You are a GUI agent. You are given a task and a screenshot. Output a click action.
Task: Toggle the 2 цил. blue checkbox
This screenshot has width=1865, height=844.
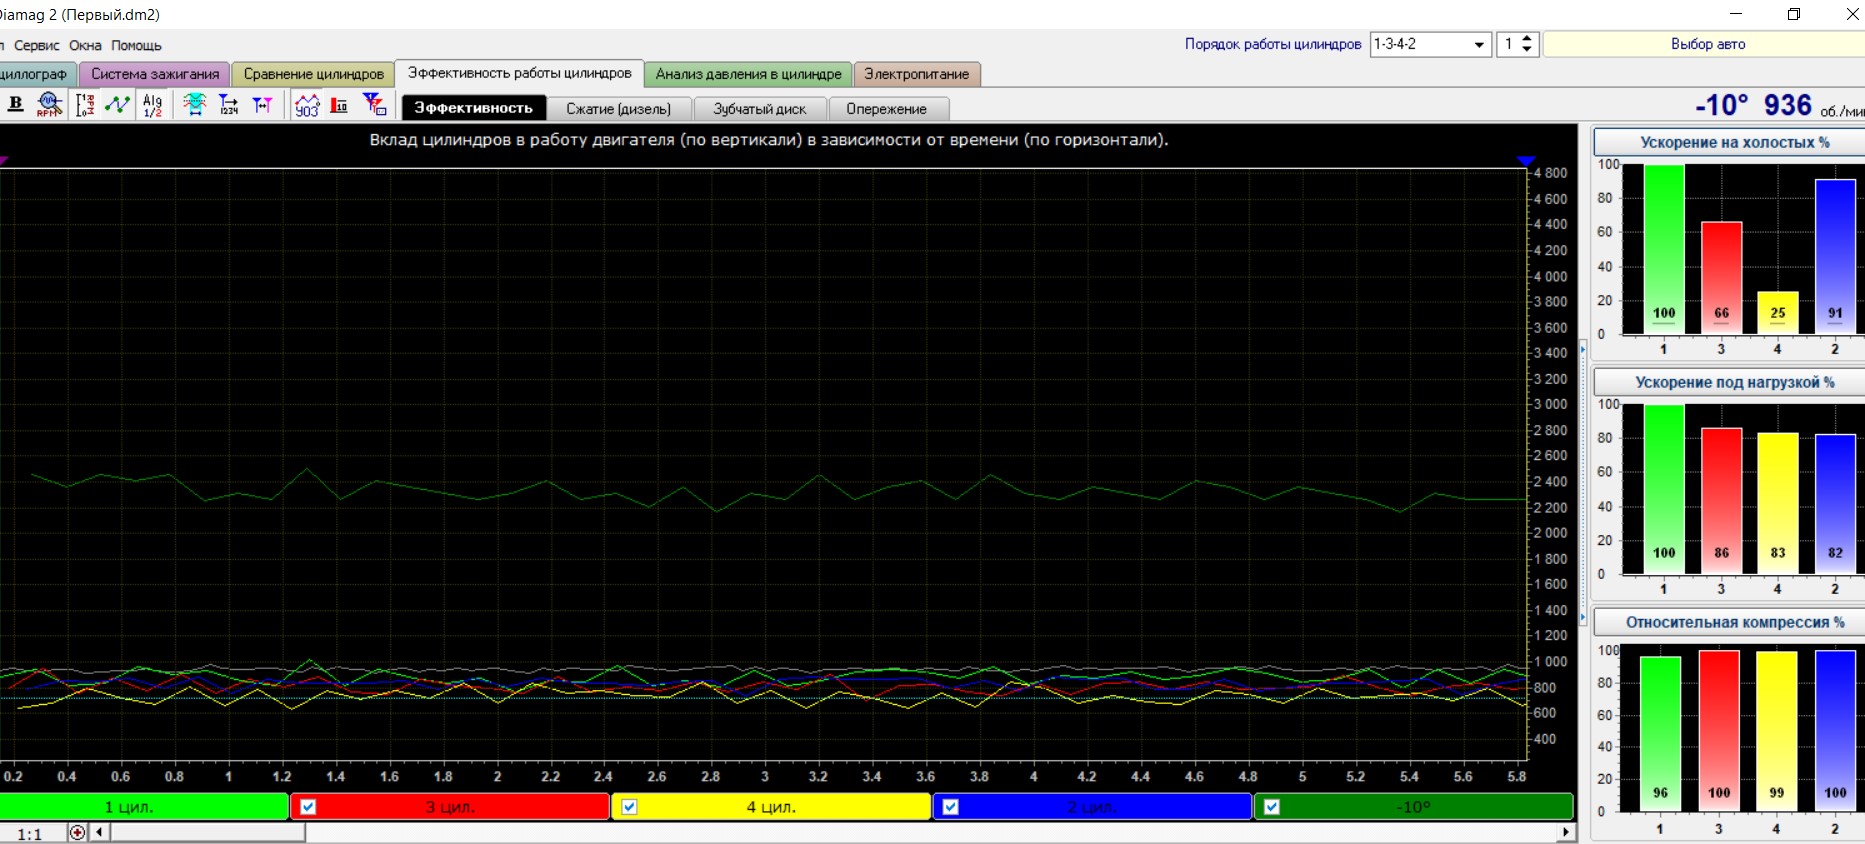click(950, 807)
